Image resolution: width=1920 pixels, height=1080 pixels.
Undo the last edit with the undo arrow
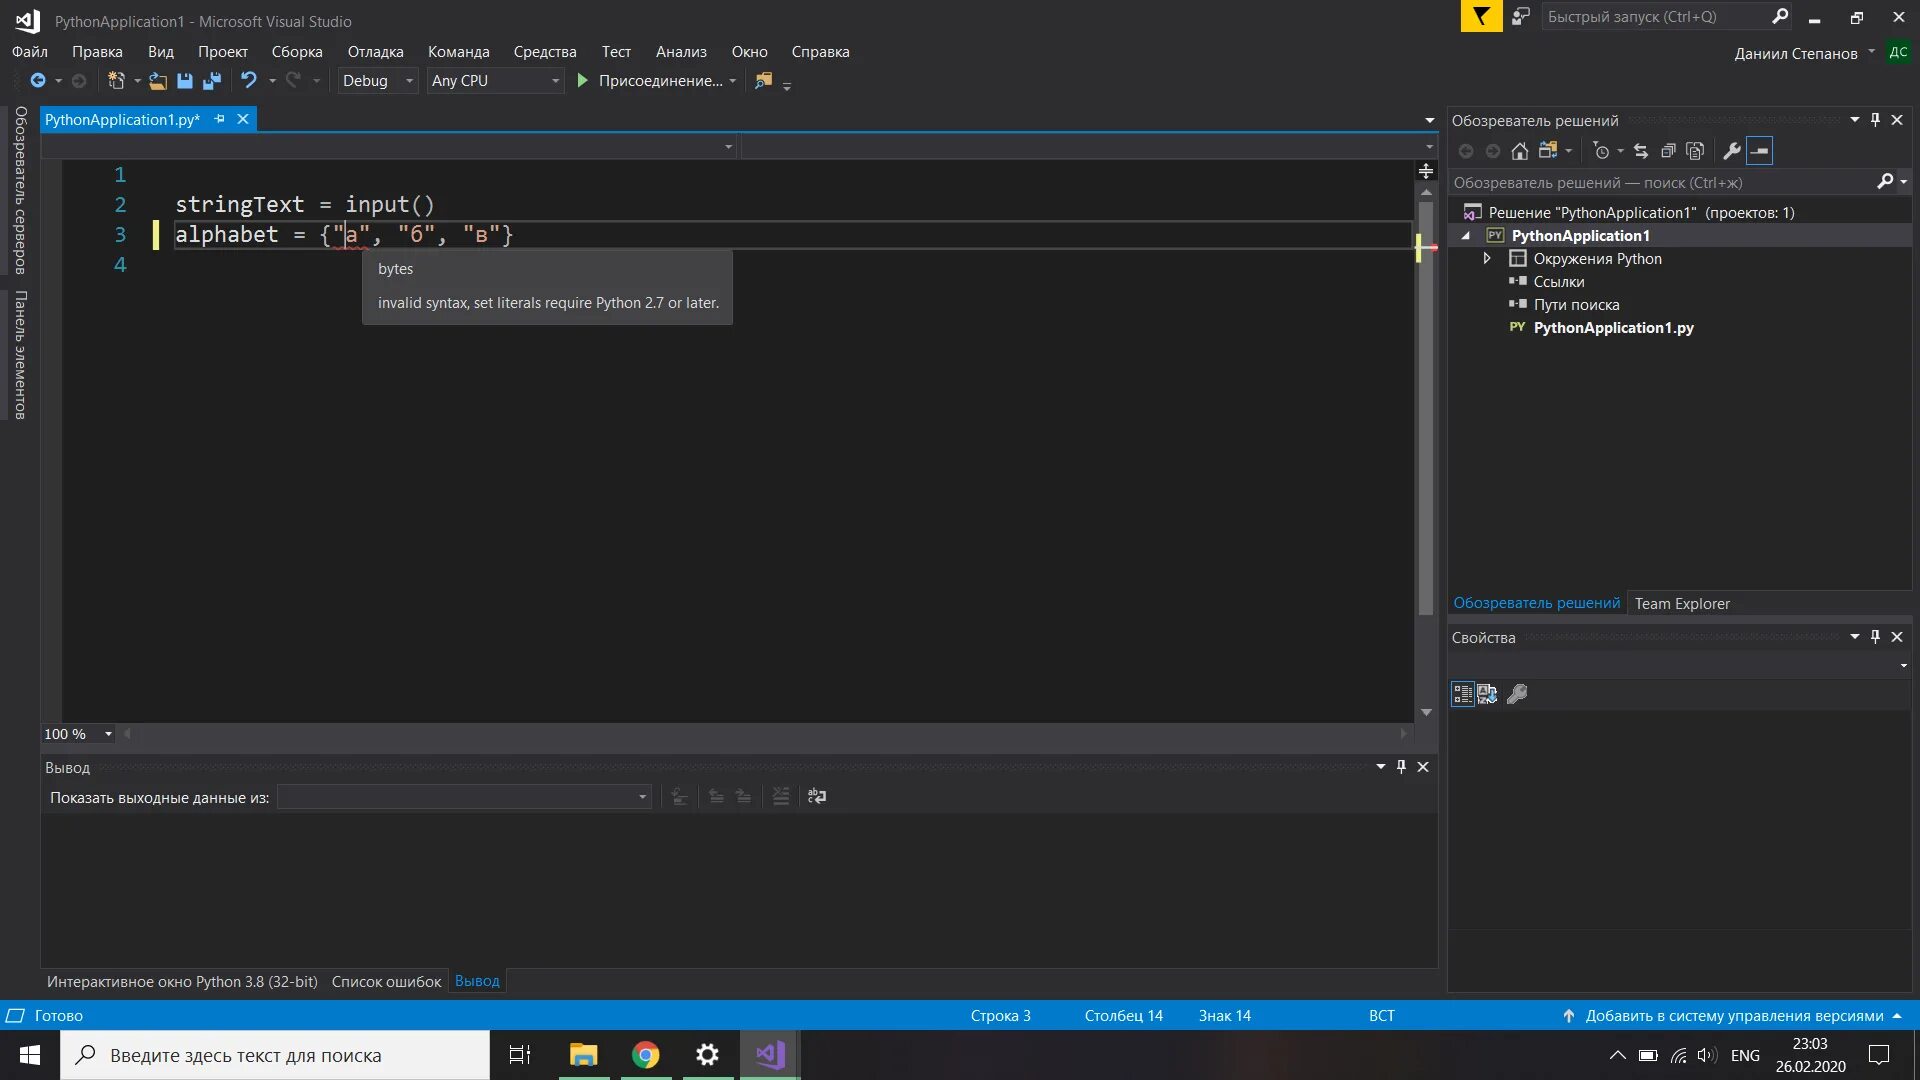tap(249, 81)
